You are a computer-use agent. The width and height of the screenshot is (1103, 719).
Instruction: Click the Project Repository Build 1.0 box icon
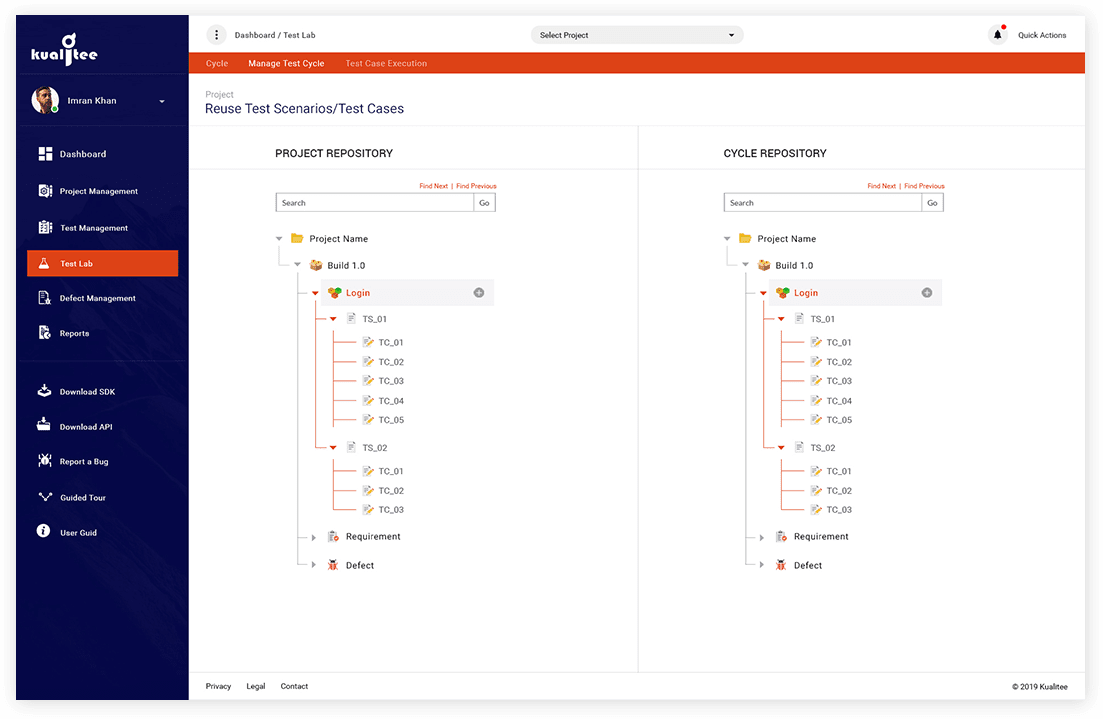point(316,265)
